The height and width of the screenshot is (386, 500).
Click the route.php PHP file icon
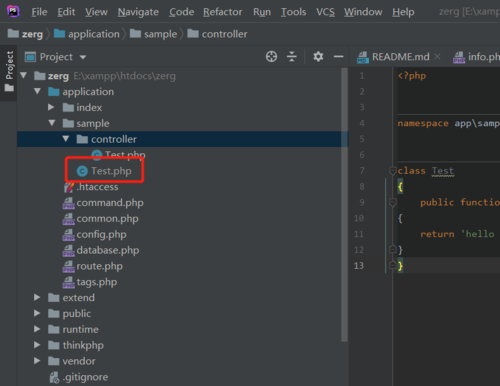[69, 266]
